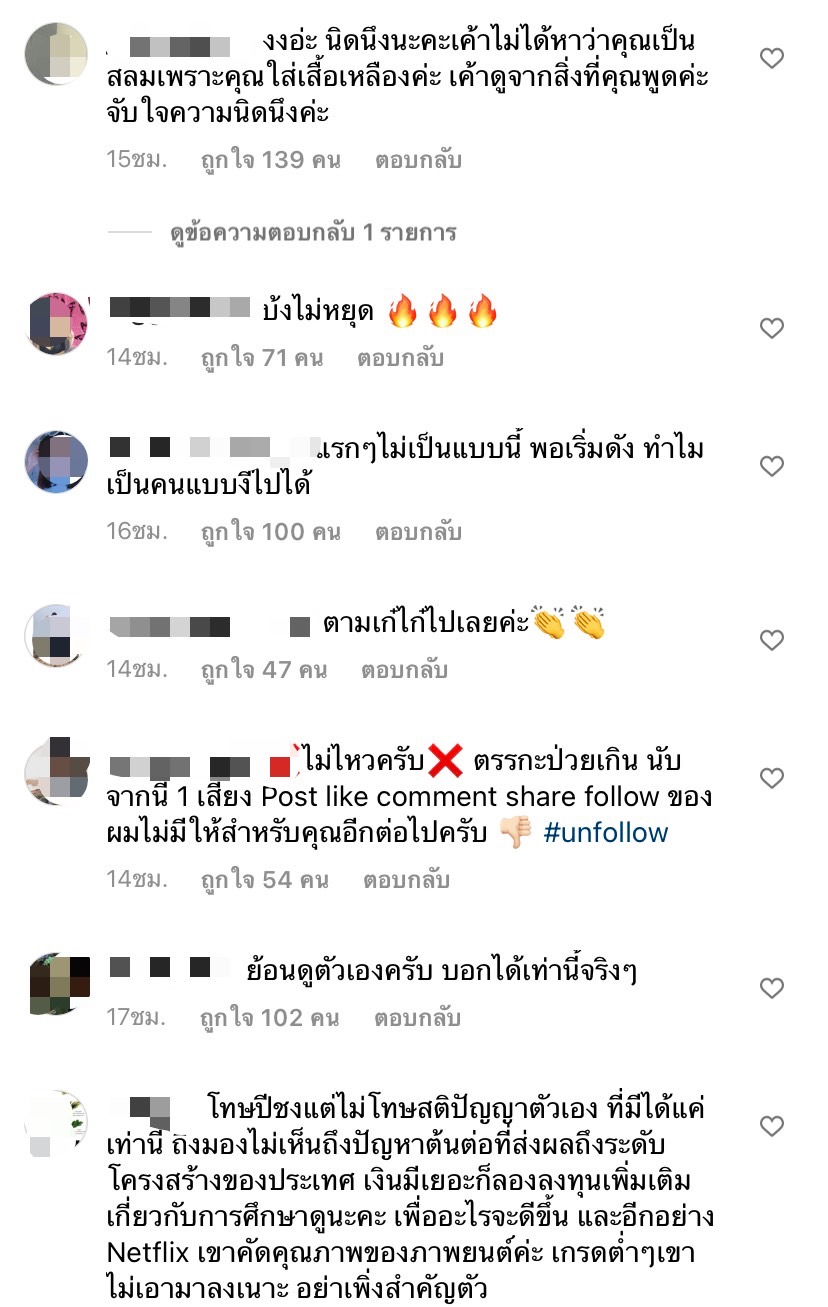This screenshot has height=1307, width=828.
Task: Tap the heart on the fire-emoji comment
Action: pos(771,328)
